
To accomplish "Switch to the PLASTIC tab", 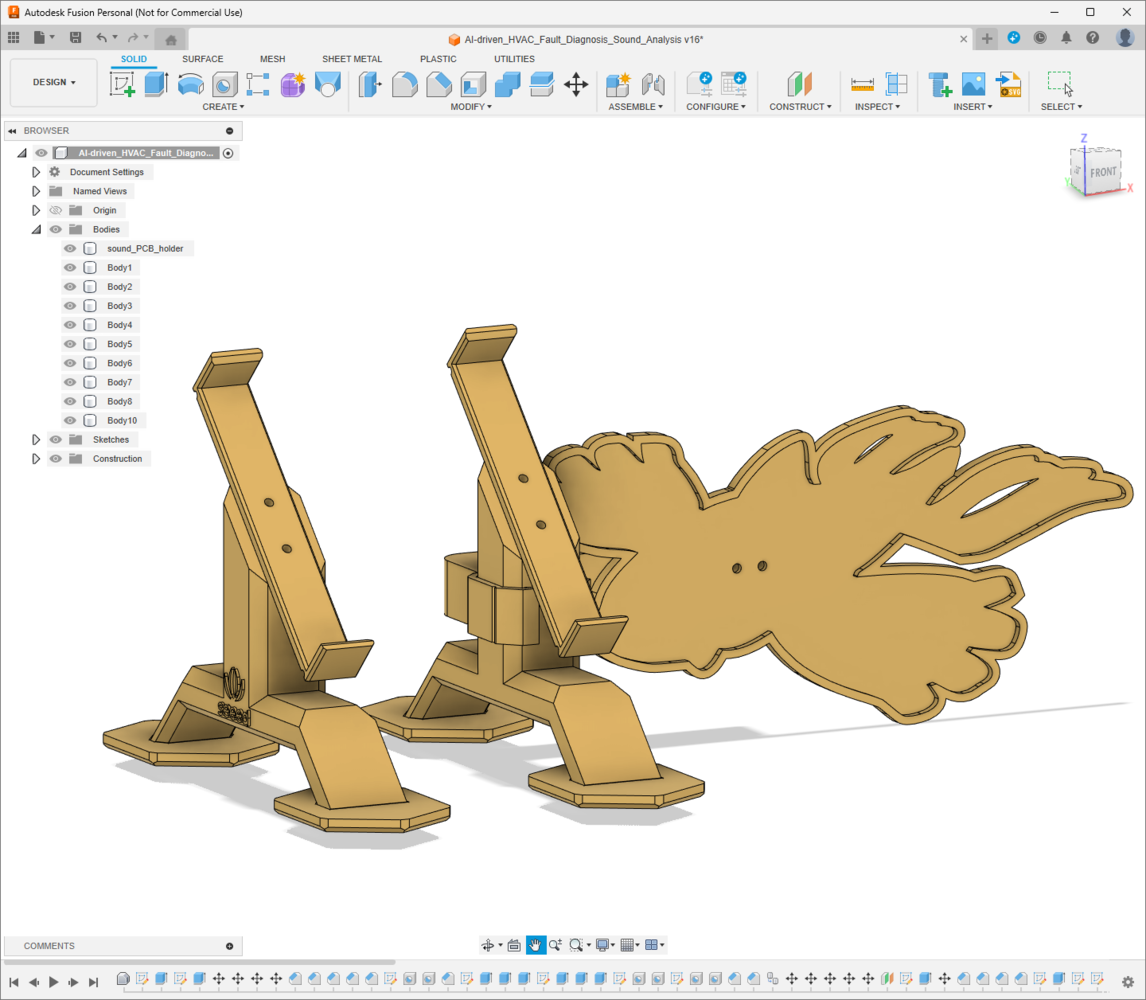I will (x=438, y=59).
